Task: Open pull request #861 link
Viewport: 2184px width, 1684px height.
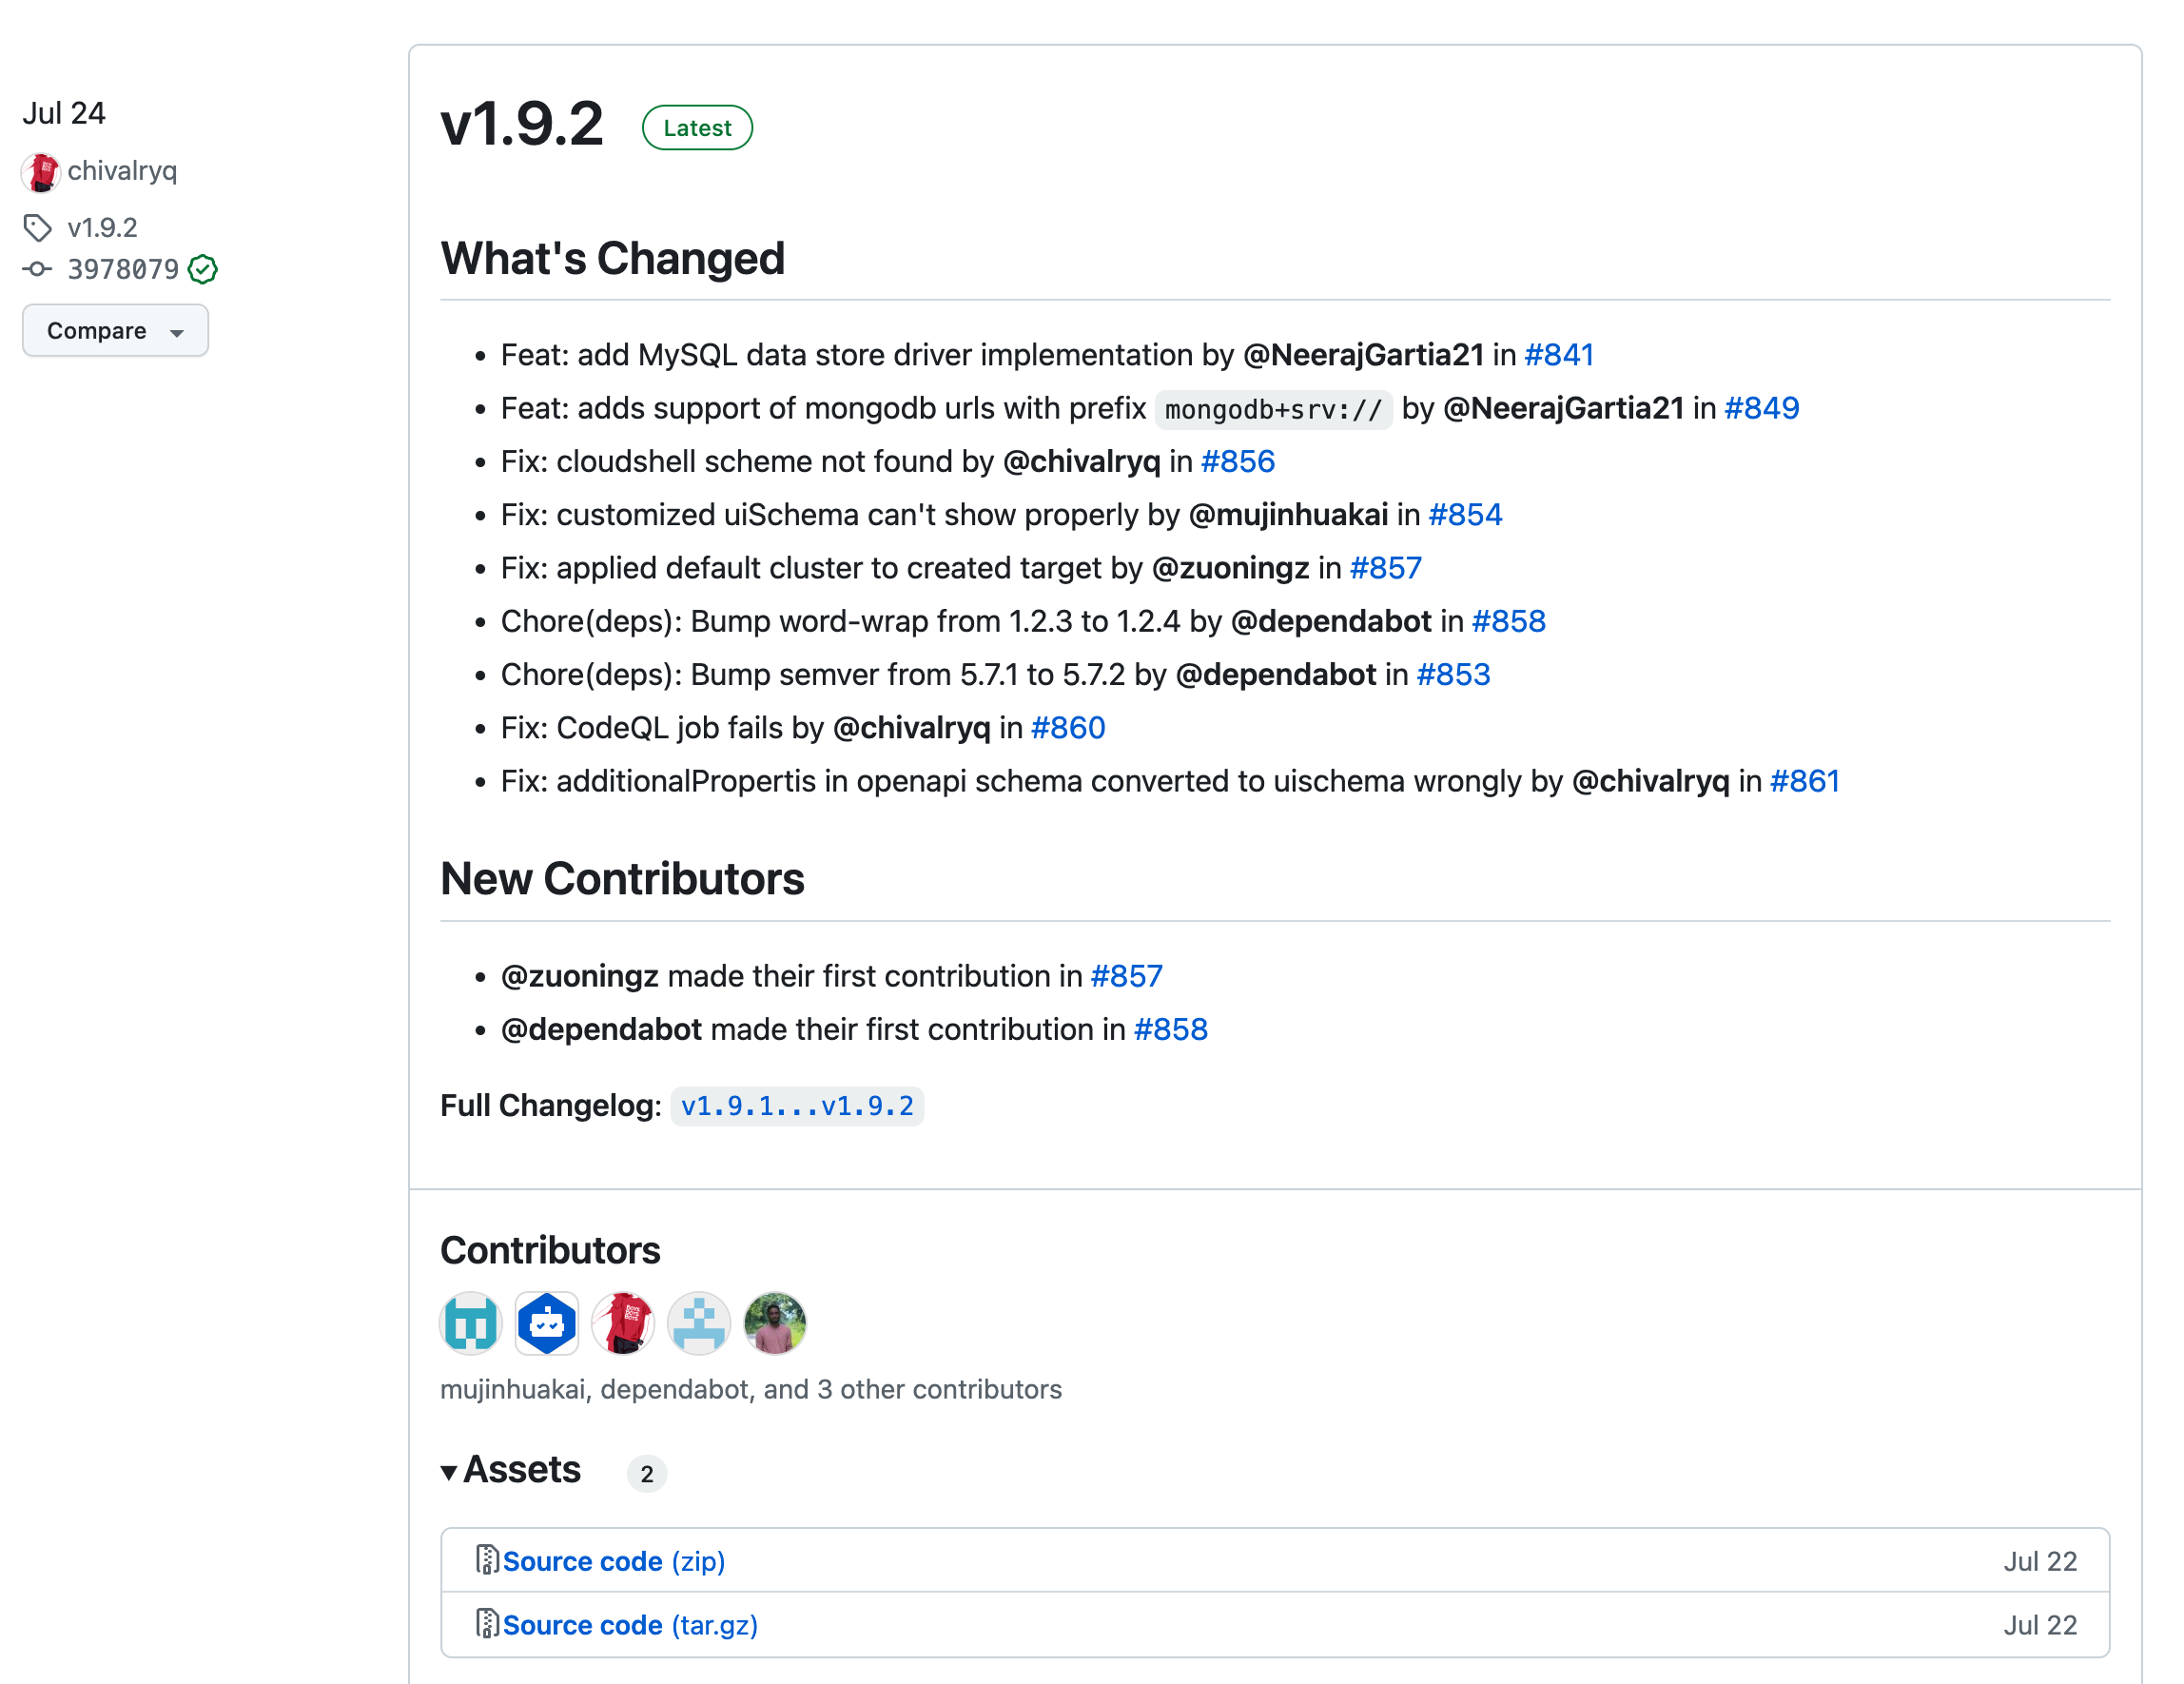Action: tap(1804, 781)
